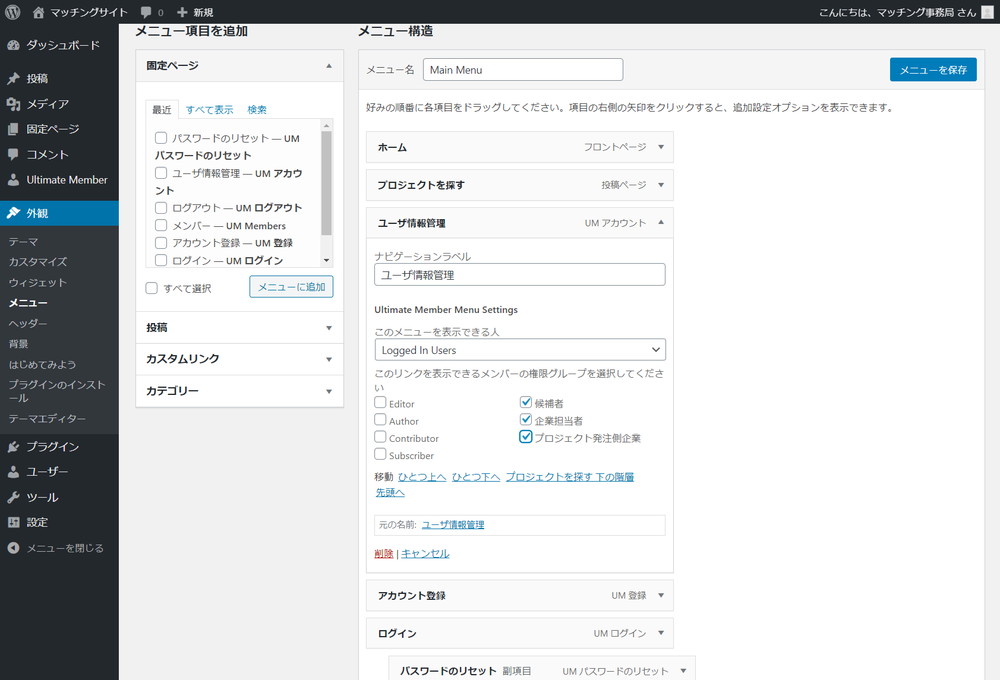Toggle すべて選択 checkbox

point(151,288)
